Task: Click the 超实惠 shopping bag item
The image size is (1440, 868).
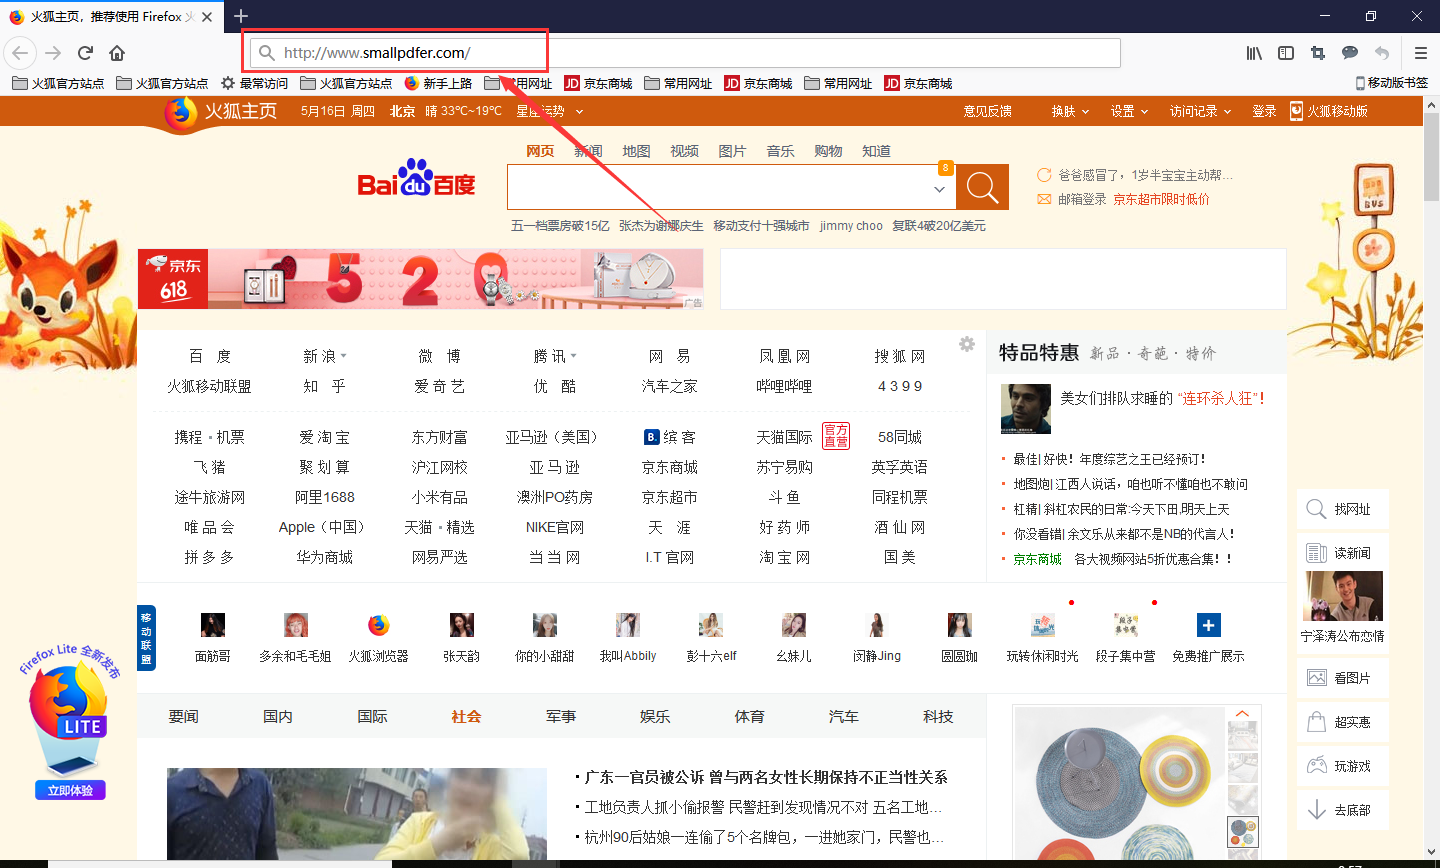Action: [x=1342, y=722]
